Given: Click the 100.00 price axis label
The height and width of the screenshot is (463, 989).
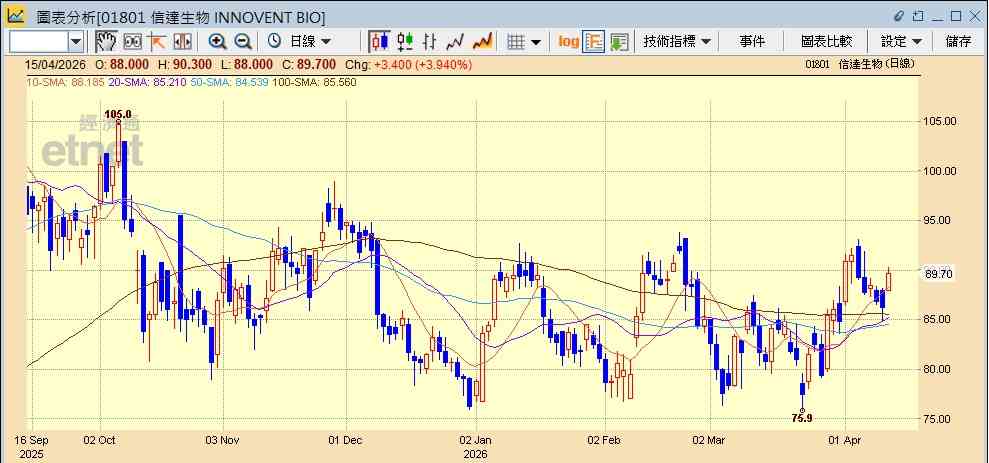Looking at the screenshot, I should [x=941, y=171].
